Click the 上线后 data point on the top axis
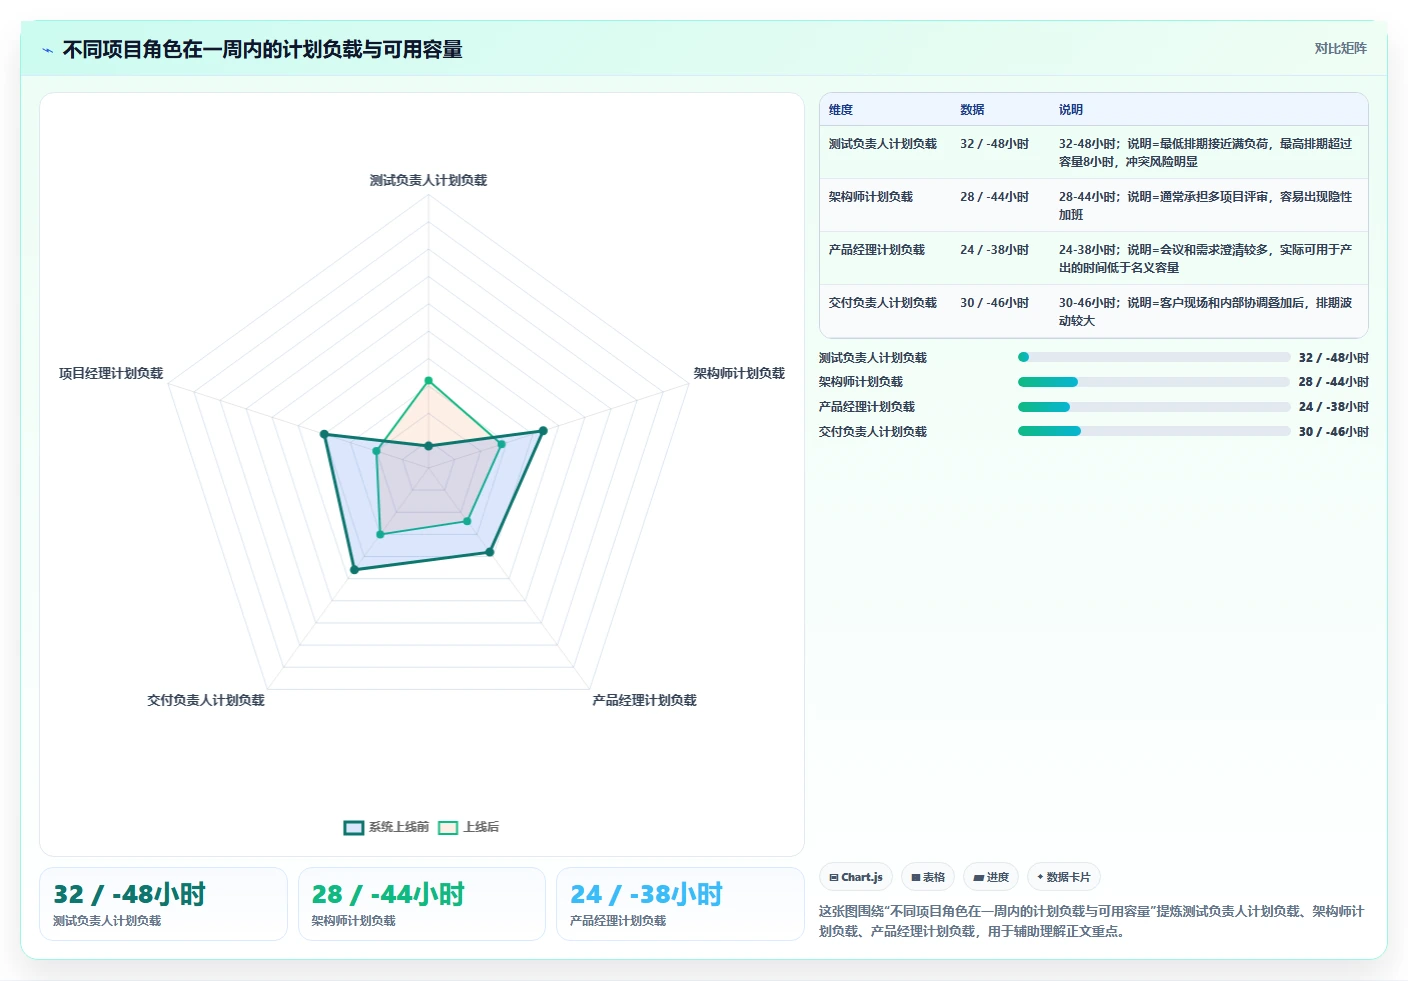 pyautogui.click(x=428, y=381)
